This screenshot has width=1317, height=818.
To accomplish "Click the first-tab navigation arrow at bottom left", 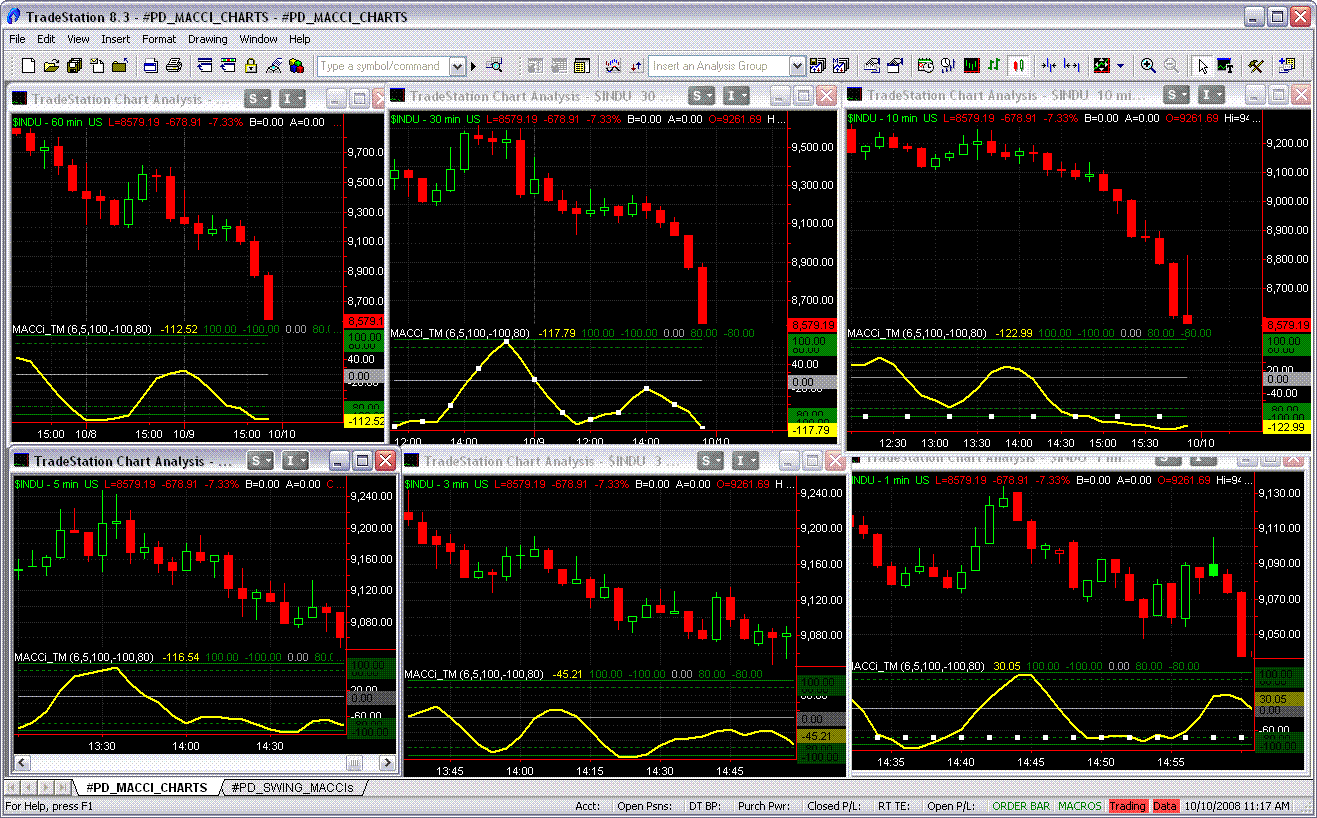I will (x=13, y=787).
